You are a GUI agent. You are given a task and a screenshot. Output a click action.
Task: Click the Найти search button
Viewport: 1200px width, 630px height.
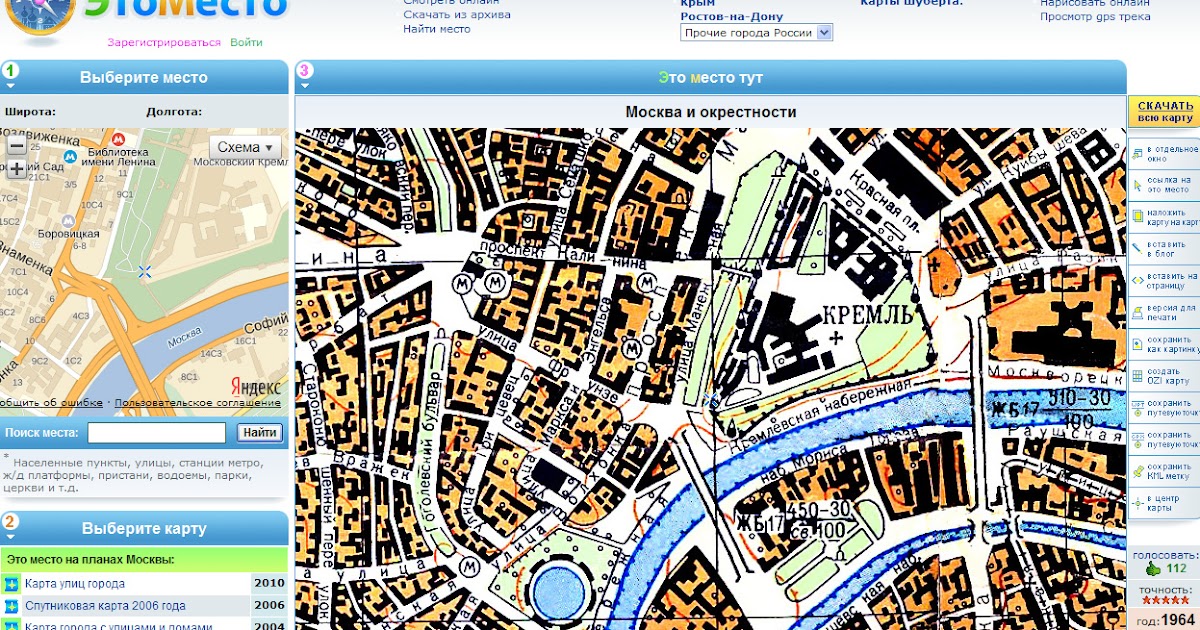pos(260,433)
